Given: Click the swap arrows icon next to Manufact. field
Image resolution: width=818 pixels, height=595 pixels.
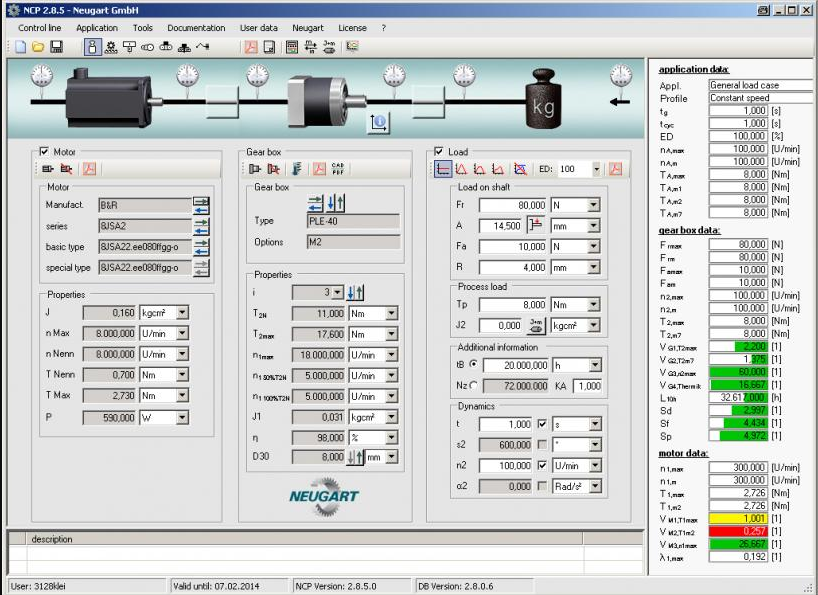Looking at the screenshot, I should coord(201,205).
